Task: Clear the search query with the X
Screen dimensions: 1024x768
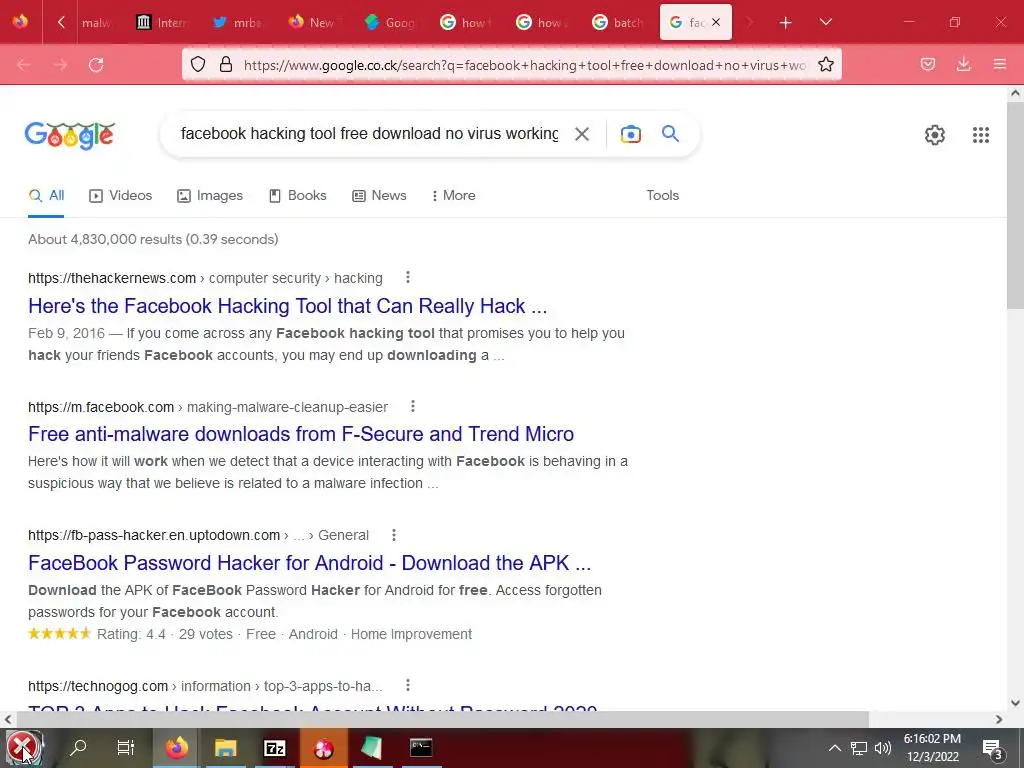Action: 581,134
